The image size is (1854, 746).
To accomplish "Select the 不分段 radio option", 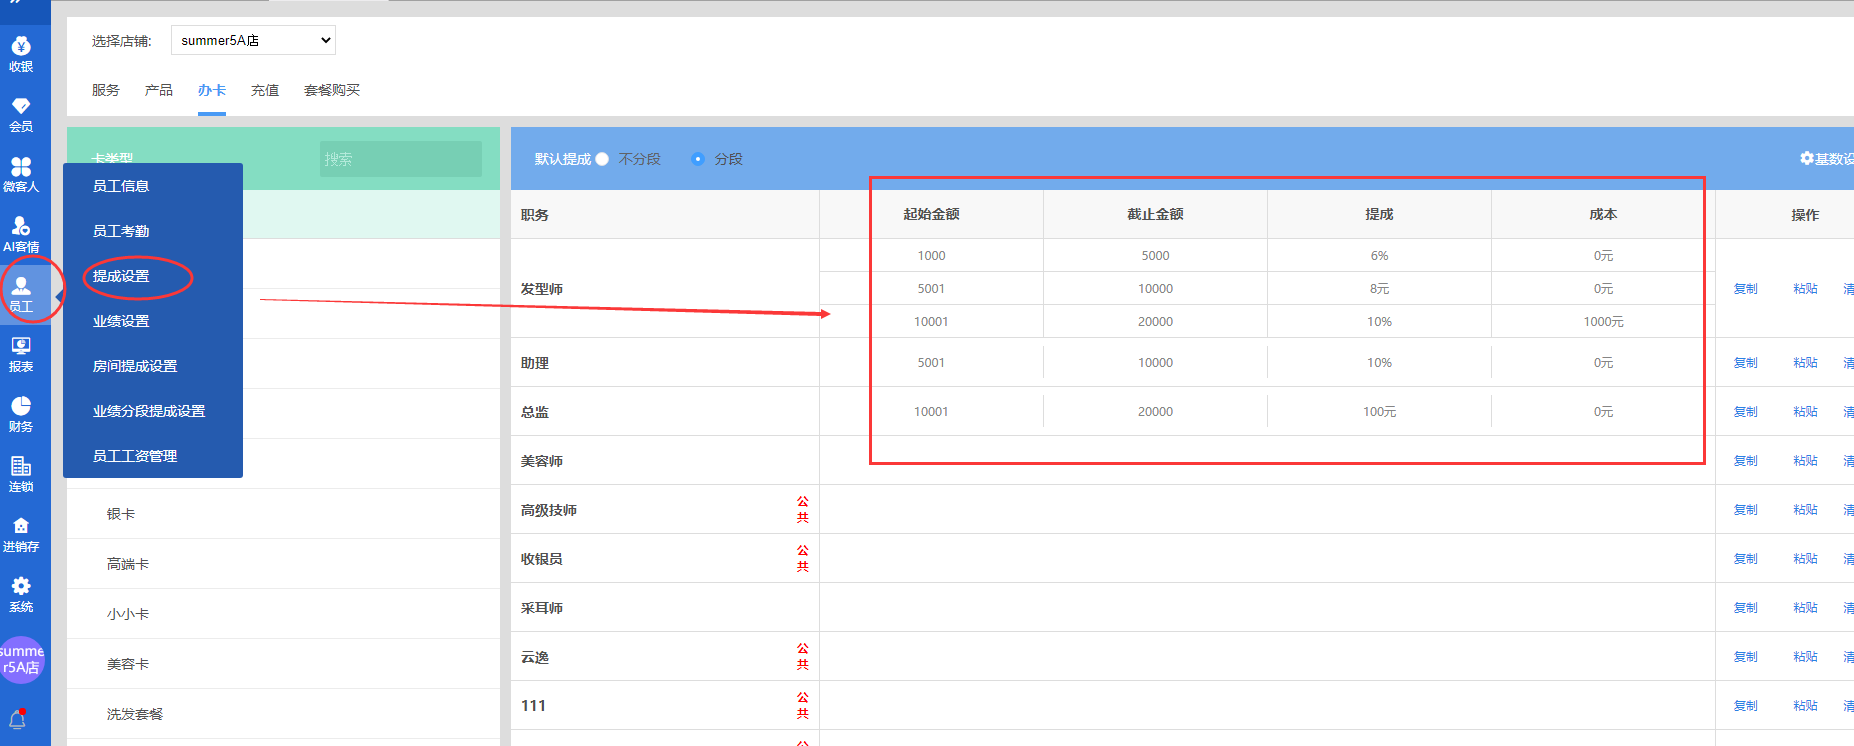I will click(602, 159).
